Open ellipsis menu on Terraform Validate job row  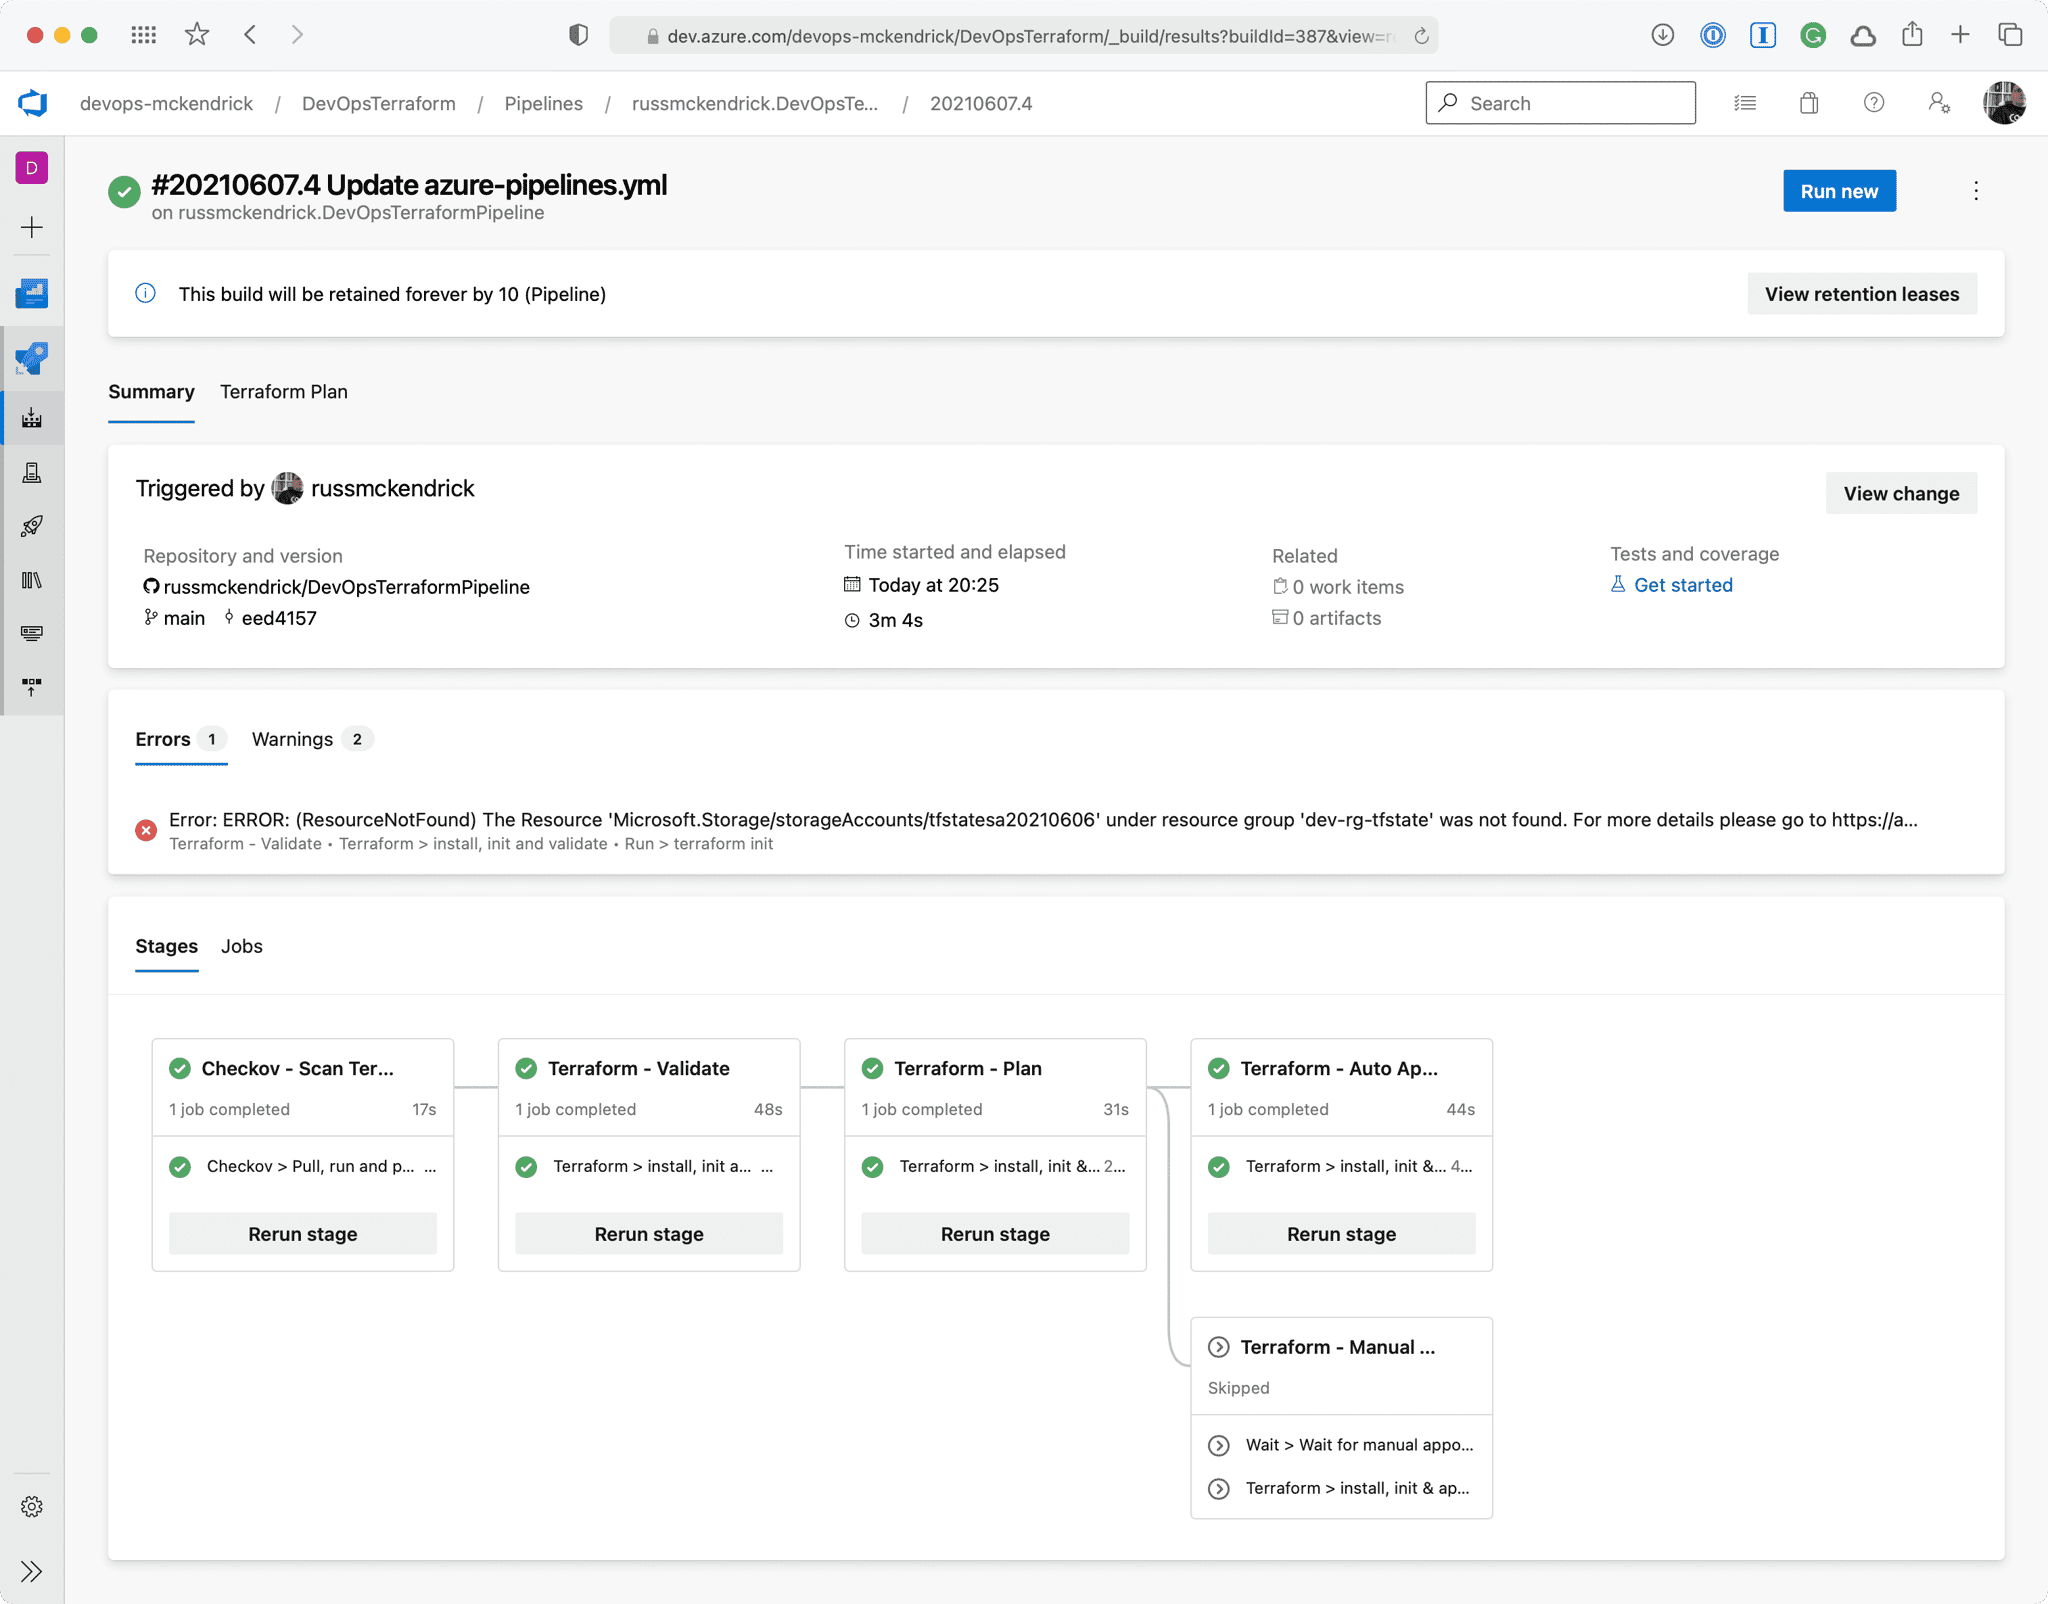tap(767, 1167)
